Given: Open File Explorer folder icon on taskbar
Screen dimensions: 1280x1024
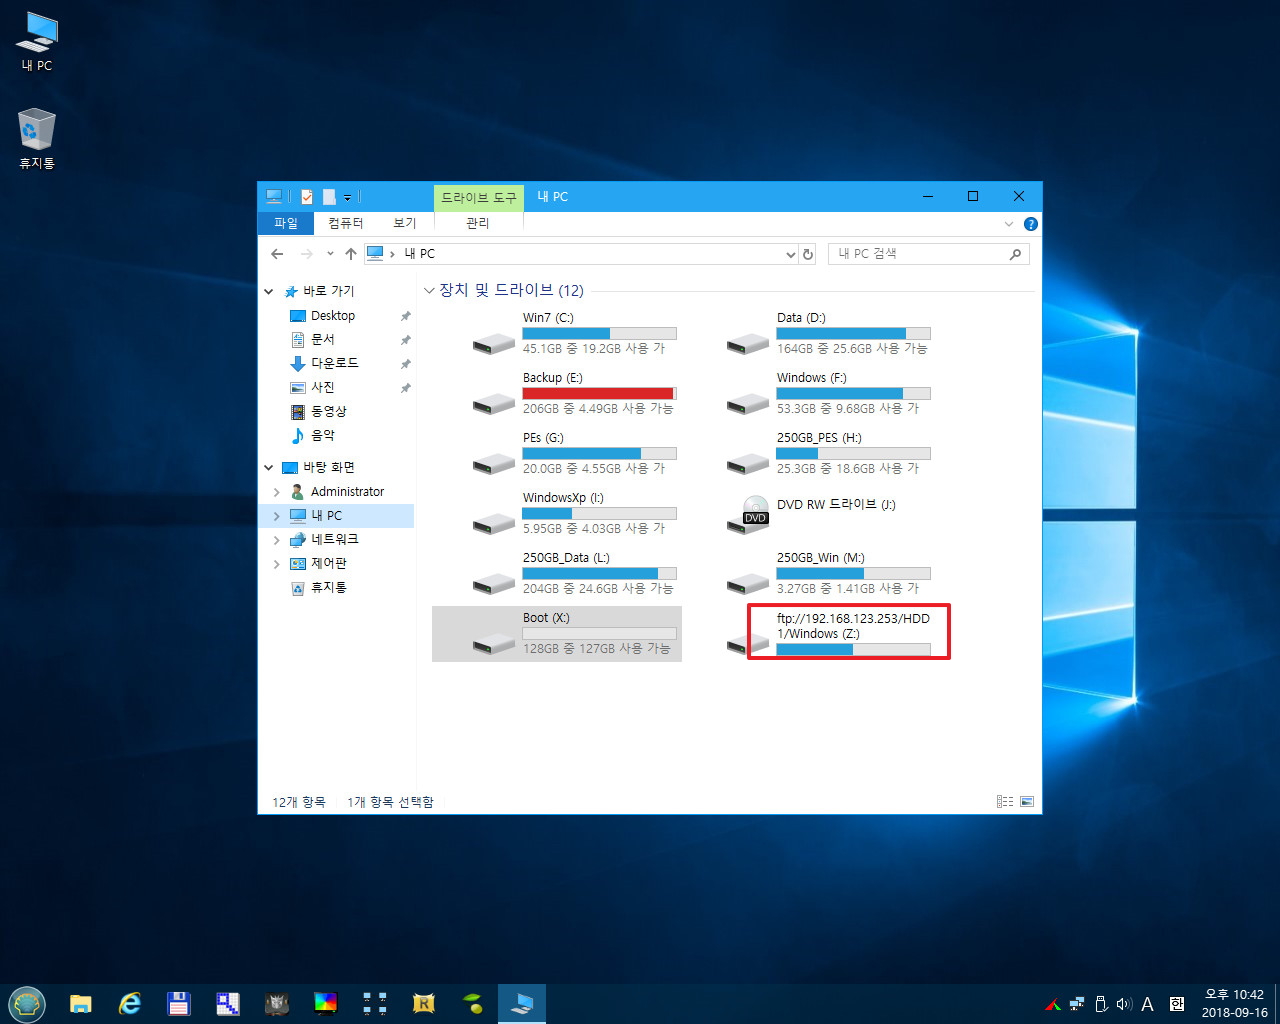Looking at the screenshot, I should tap(81, 1003).
